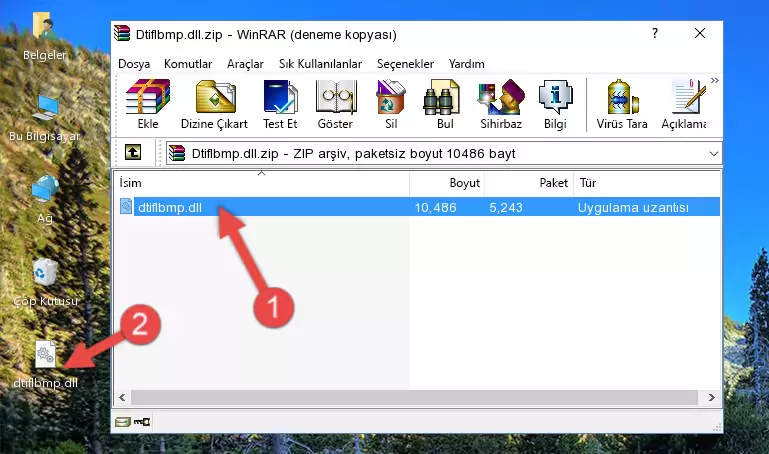The width and height of the screenshot is (769, 454).
Task: Click the 10,486 size cell
Action: pos(435,207)
